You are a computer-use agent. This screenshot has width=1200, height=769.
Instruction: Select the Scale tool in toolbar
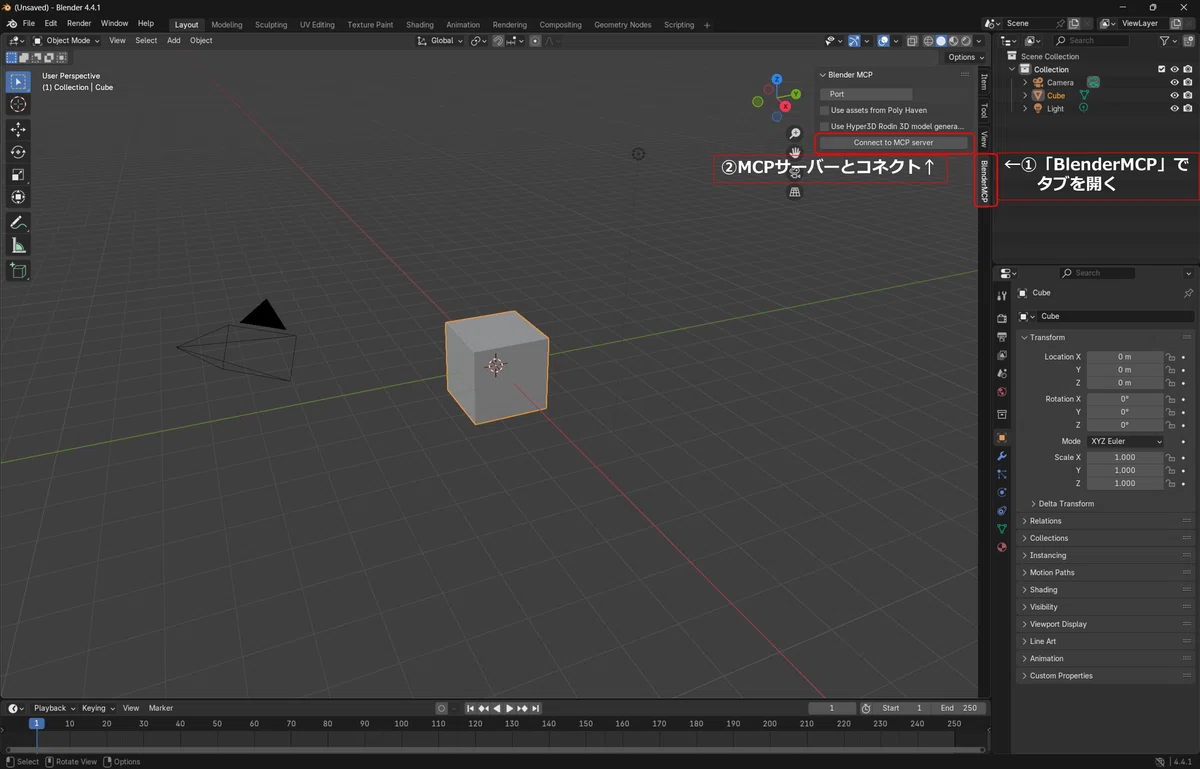tap(18, 175)
